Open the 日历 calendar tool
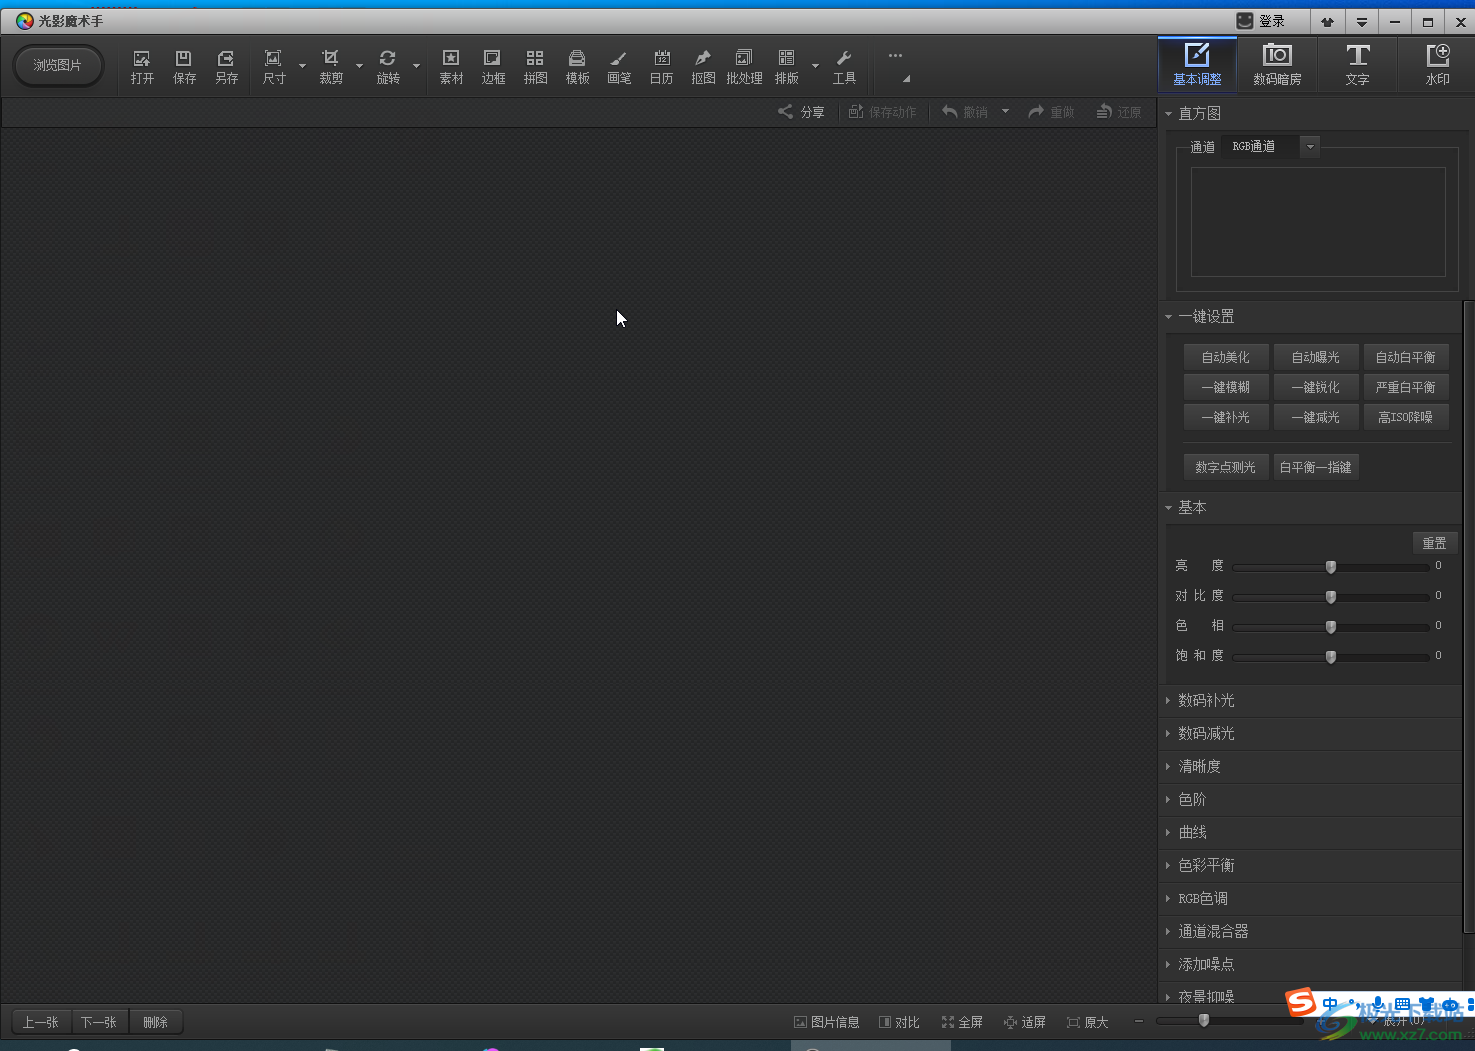Viewport: 1475px width, 1051px height. pos(661,67)
